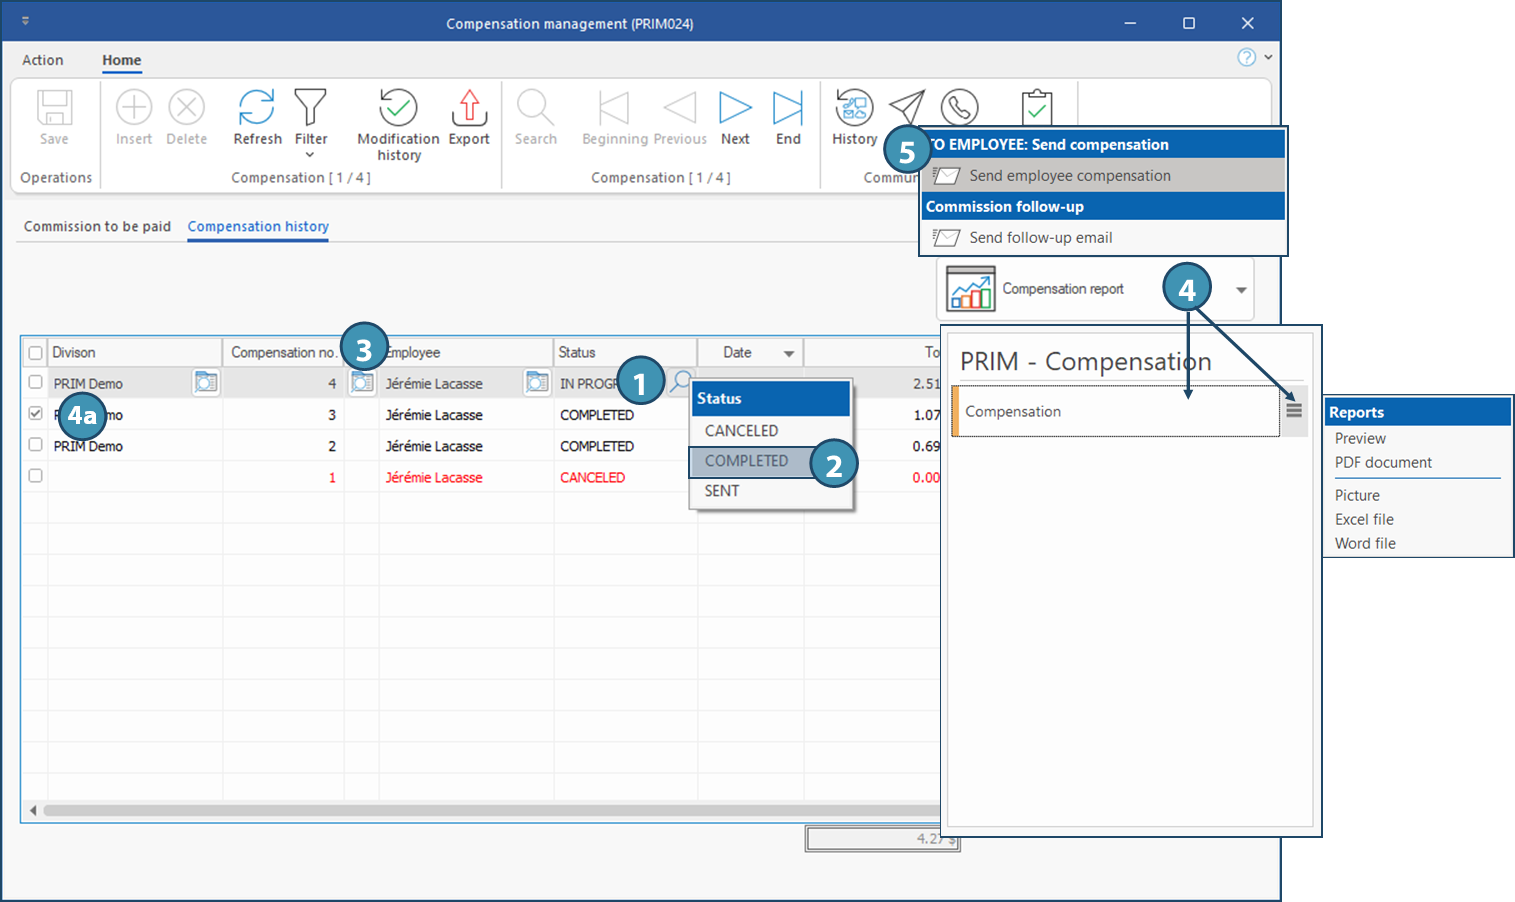This screenshot has height=902, width=1515.
Task: Click the Refresh icon in the ribbon
Action: pos(257,108)
